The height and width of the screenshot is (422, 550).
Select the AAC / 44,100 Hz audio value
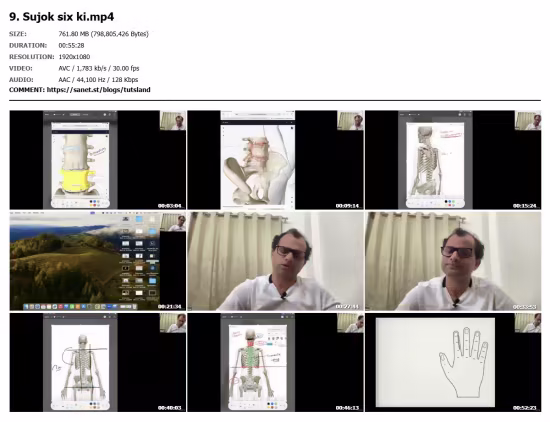[x=98, y=80]
